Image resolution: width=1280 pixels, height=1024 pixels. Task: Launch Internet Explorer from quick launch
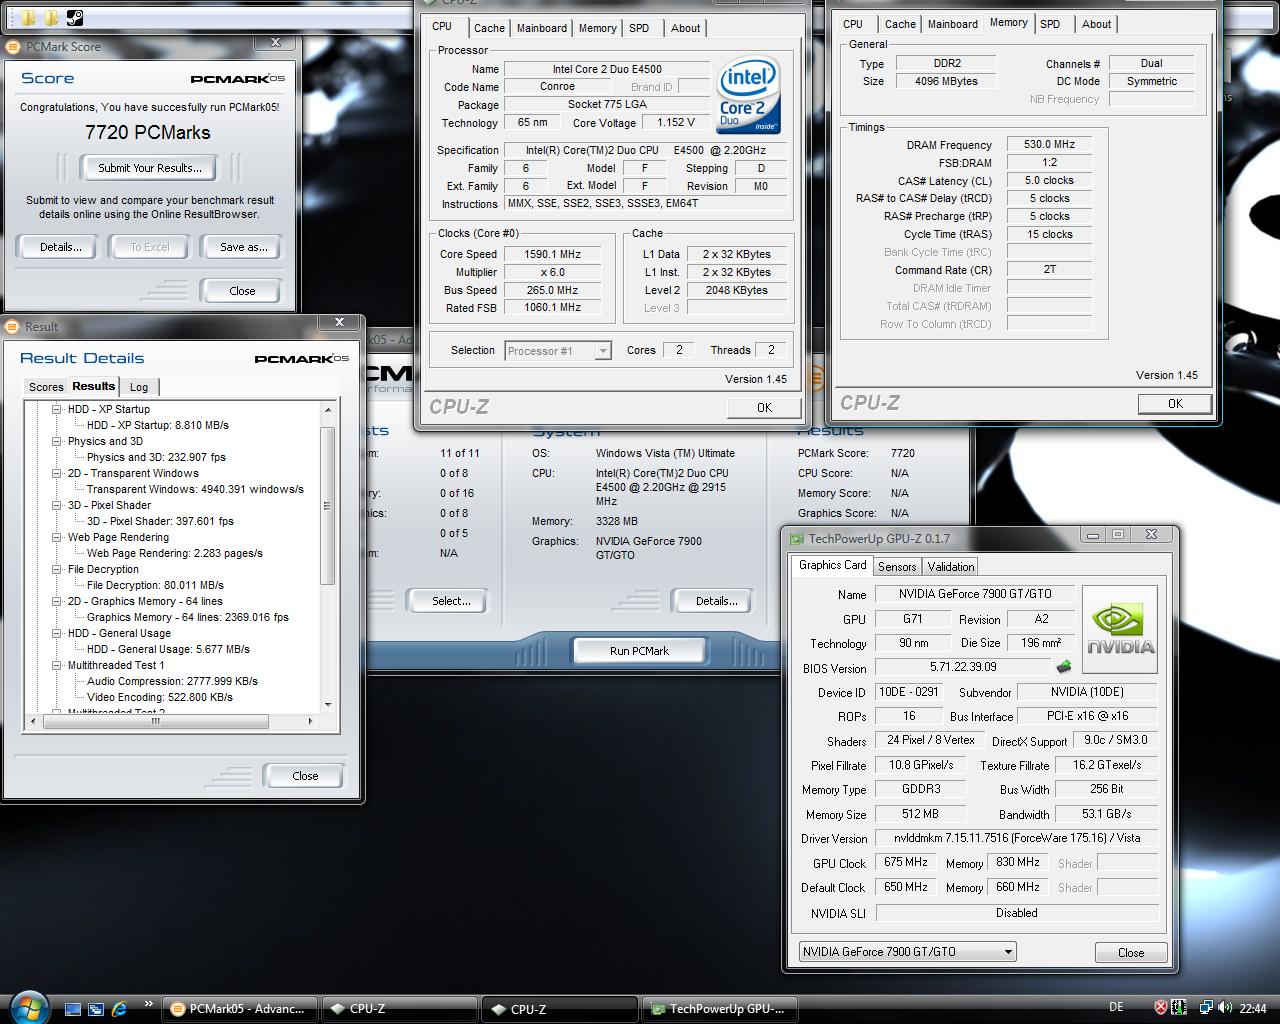120,1009
